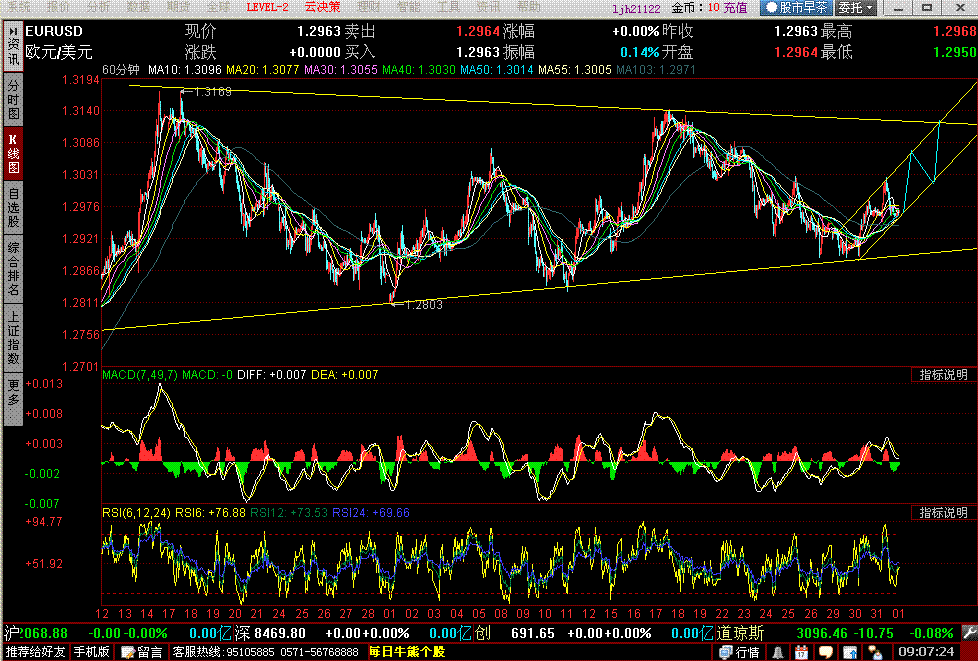Screen dimensions: 978x661
Task: Open the calendar icon in status bar
Action: (803, 652)
